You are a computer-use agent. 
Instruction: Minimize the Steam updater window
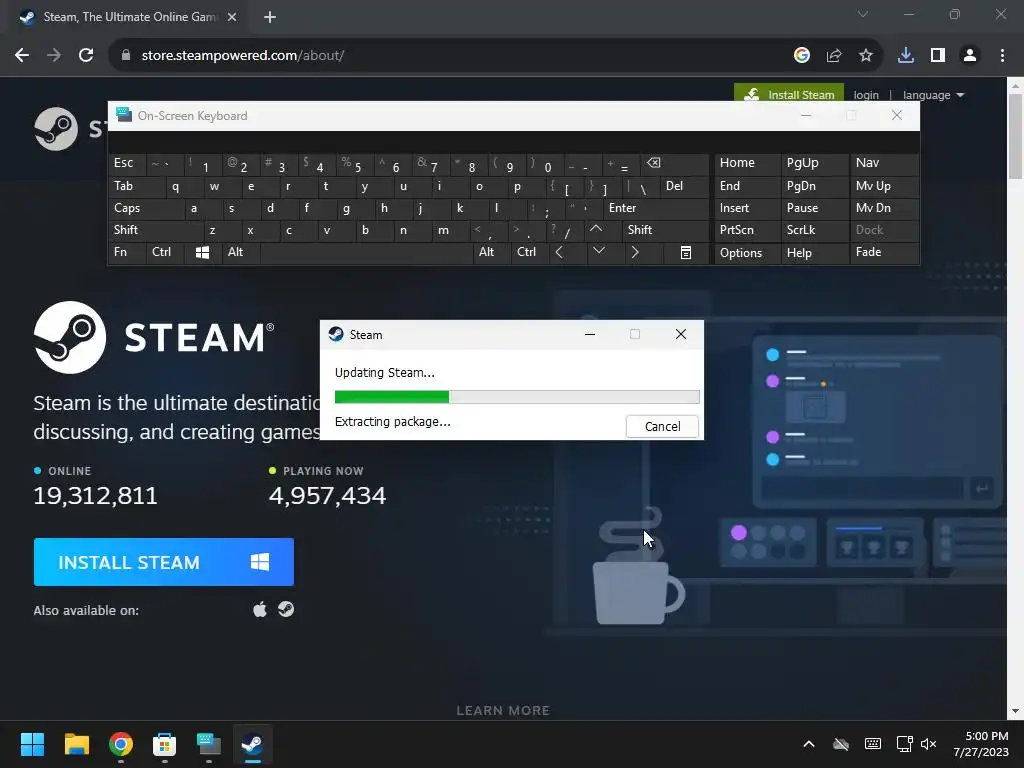[590, 334]
